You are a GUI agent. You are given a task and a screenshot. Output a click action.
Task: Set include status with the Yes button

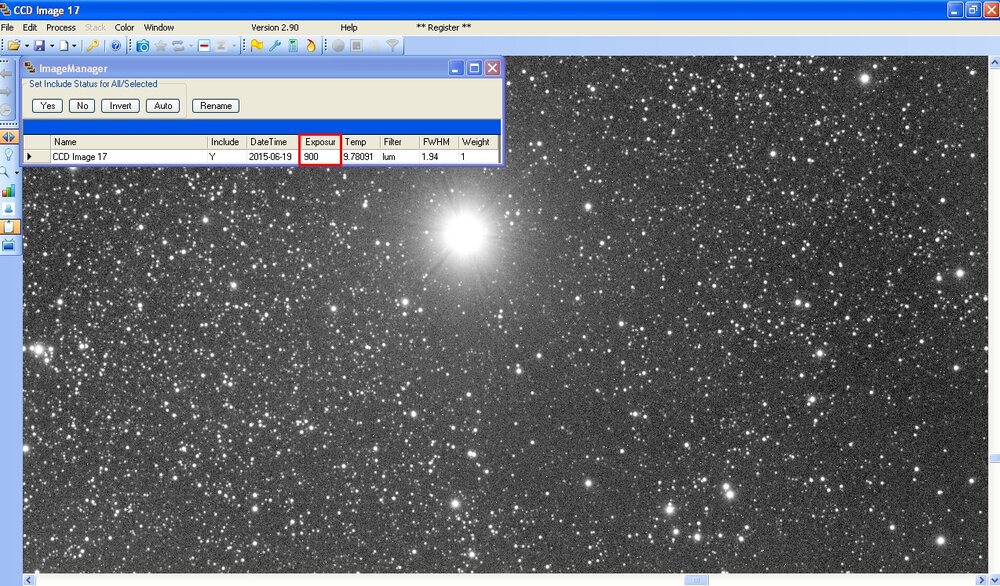[x=47, y=106]
